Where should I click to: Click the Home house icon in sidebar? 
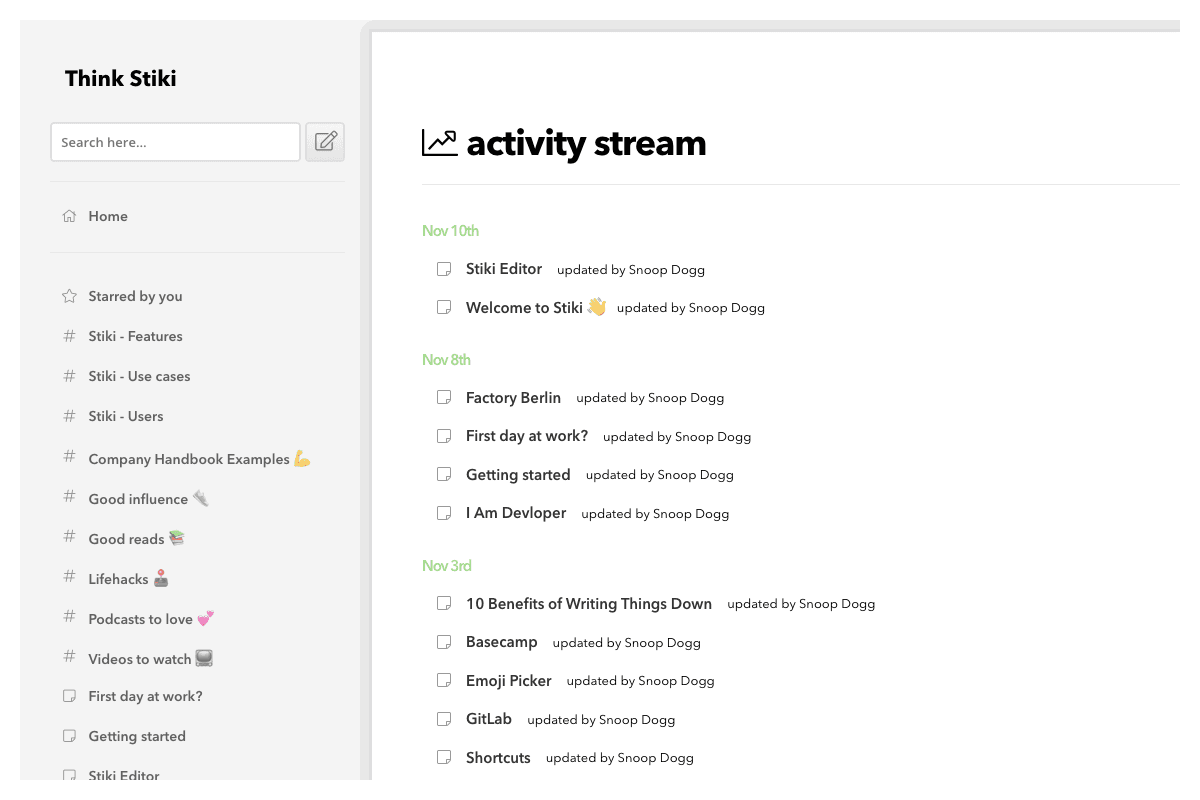69,216
